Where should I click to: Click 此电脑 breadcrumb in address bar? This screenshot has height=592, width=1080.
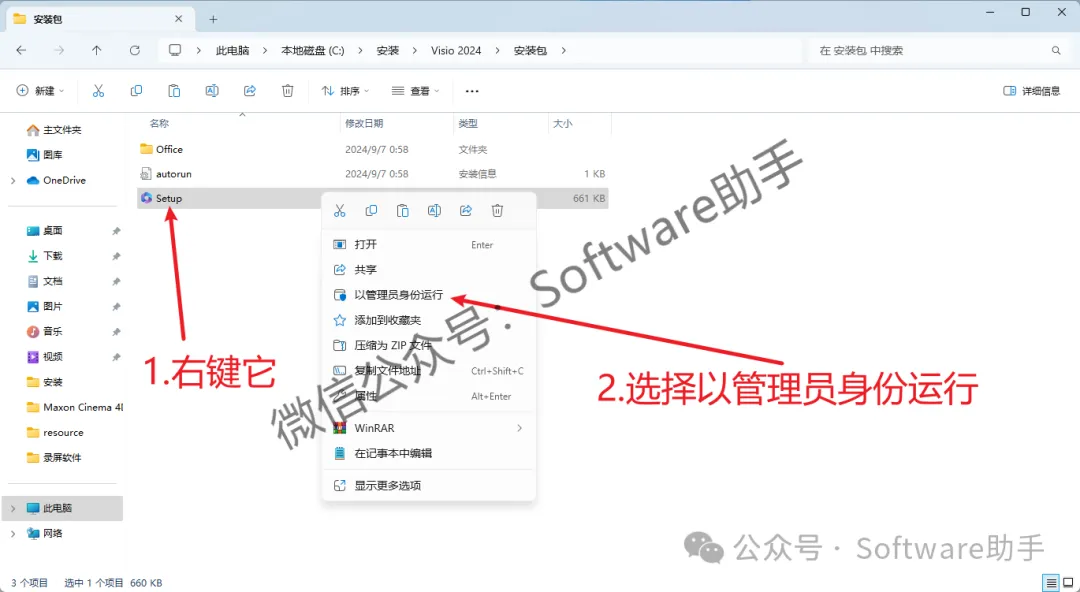click(x=233, y=50)
